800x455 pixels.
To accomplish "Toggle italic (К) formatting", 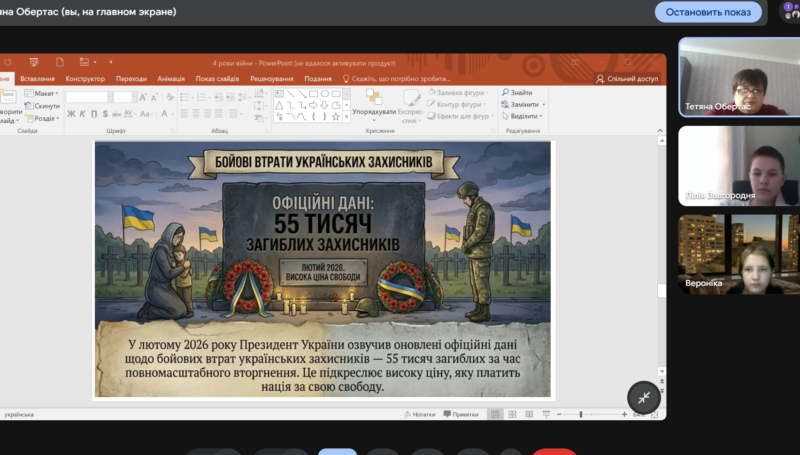I will (83, 114).
